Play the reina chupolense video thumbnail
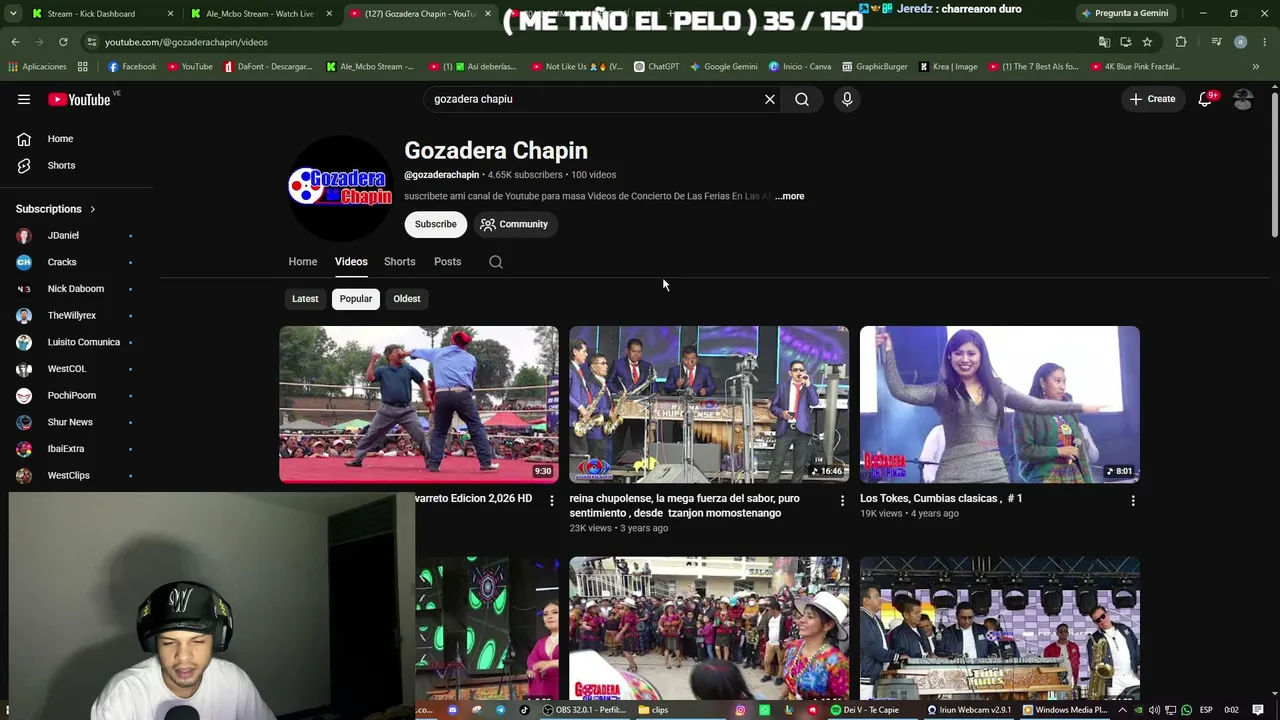 click(709, 404)
